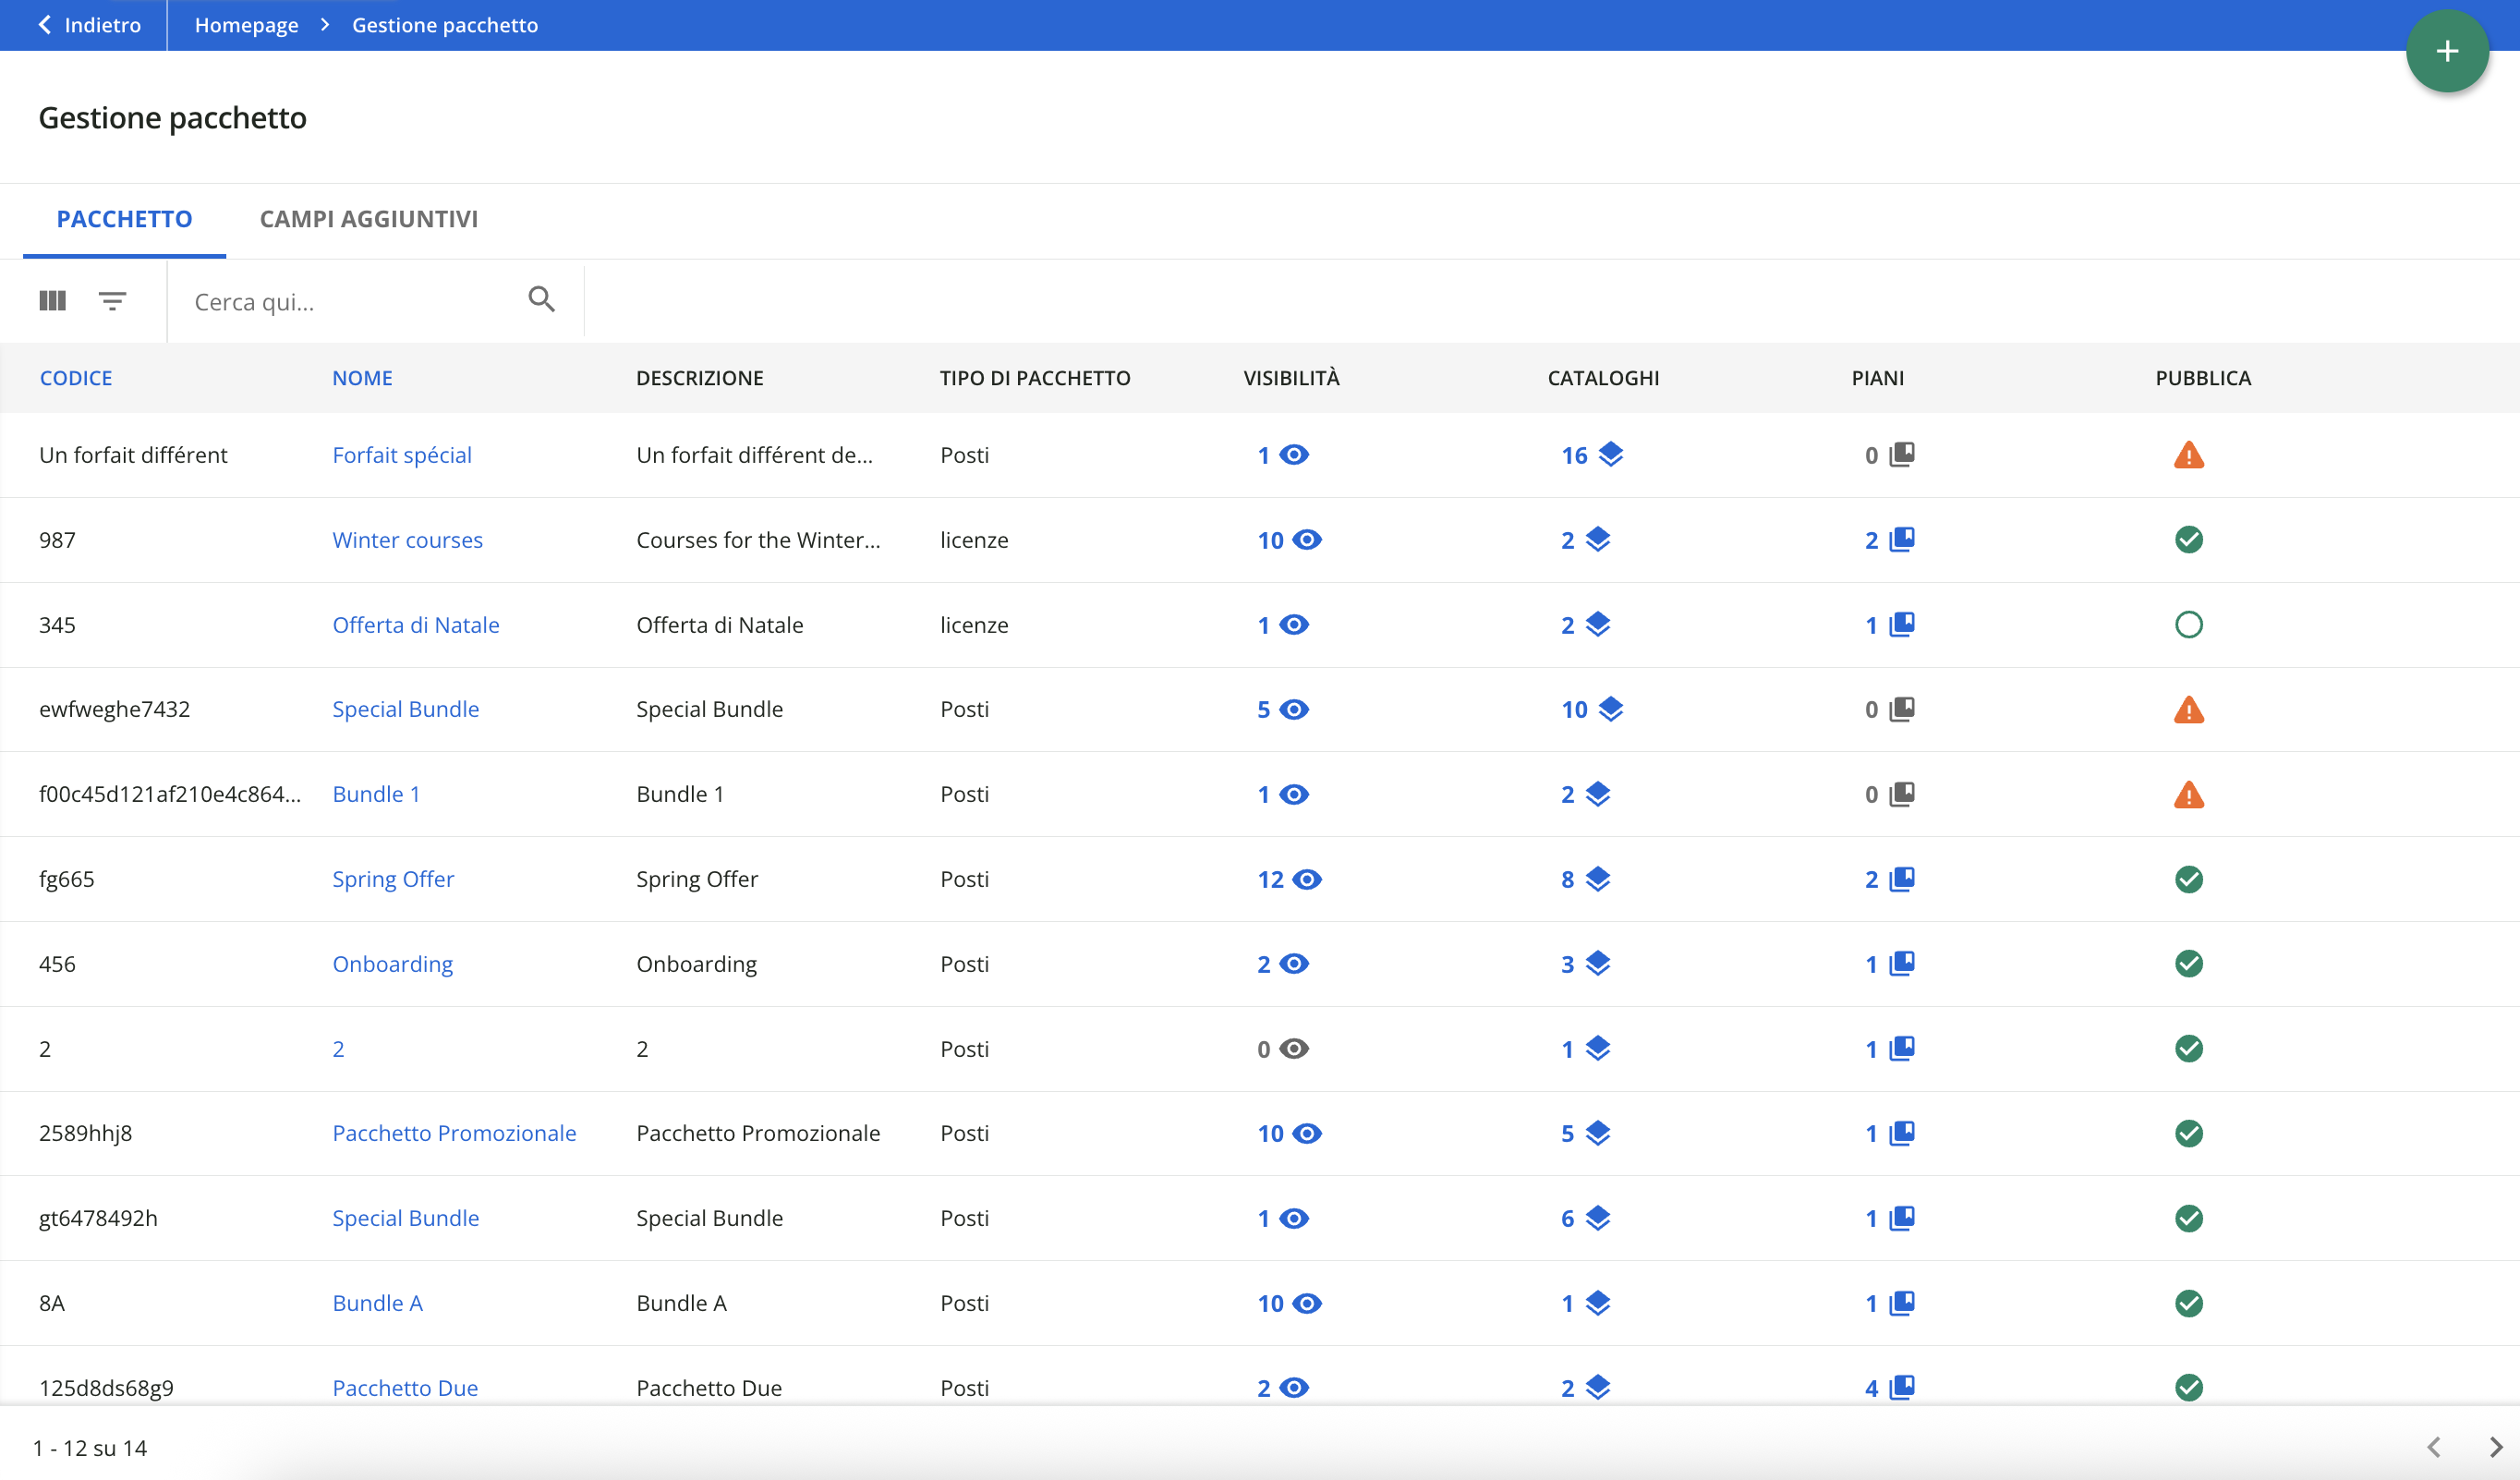This screenshot has width=2520, height=1480.
Task: Click the warning publish icon for ewfweghe7432
Action: click(x=2189, y=710)
